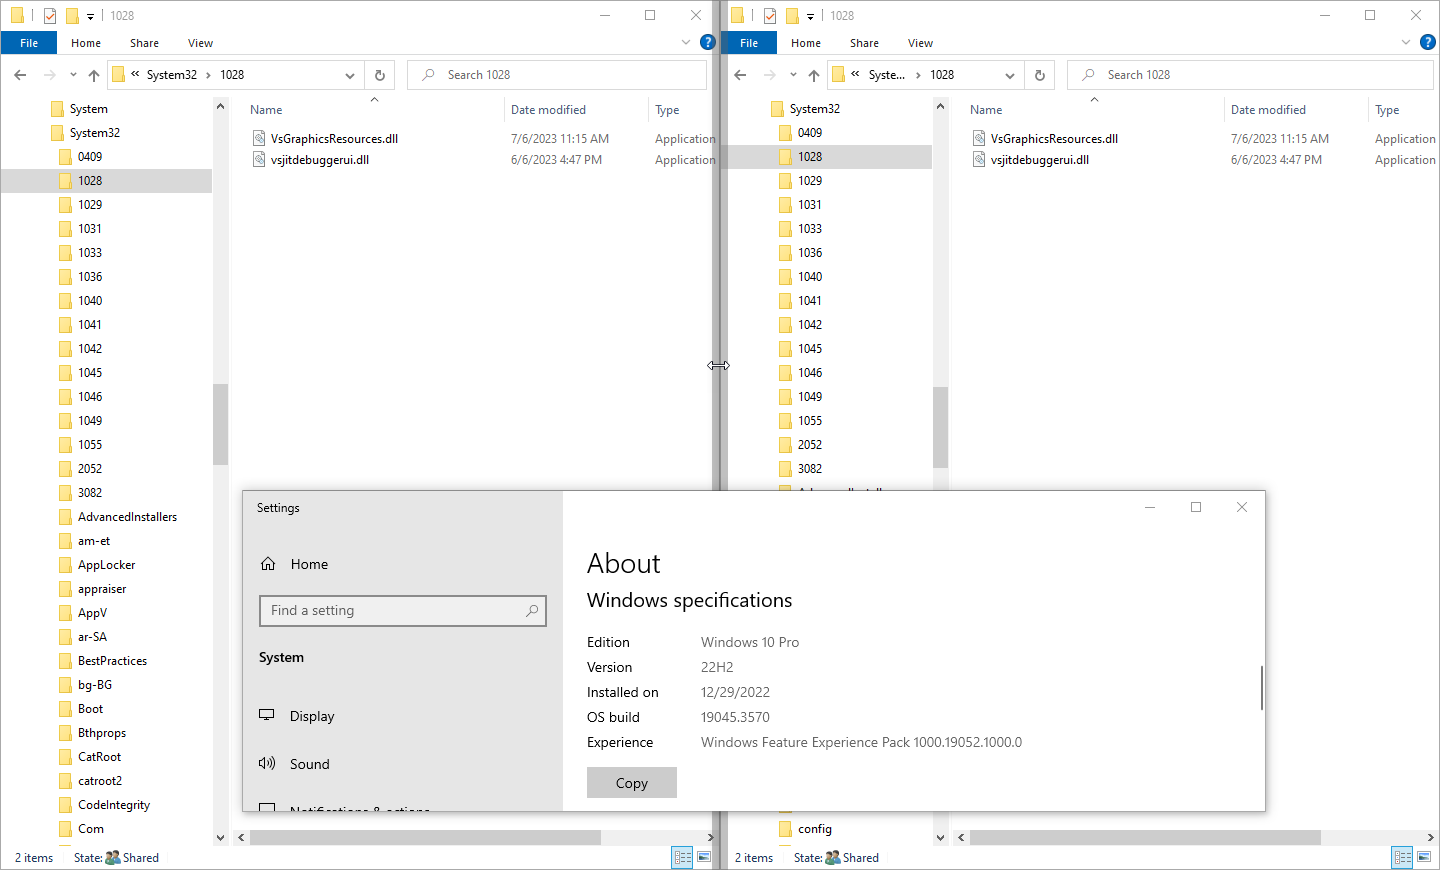Select VsGraphicsResources.dll in right window

[x=1054, y=139]
